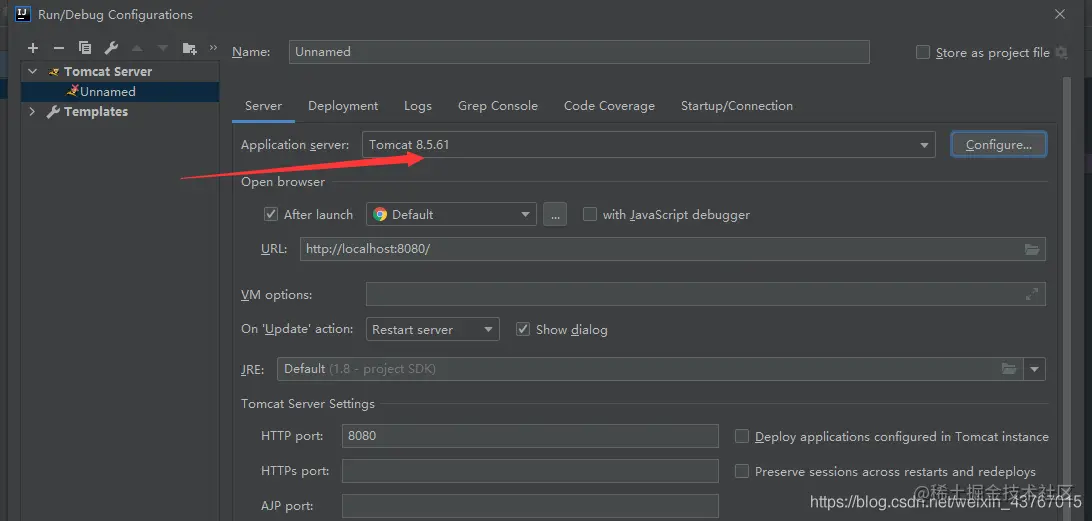Open the Default browser dropdown

(x=451, y=214)
